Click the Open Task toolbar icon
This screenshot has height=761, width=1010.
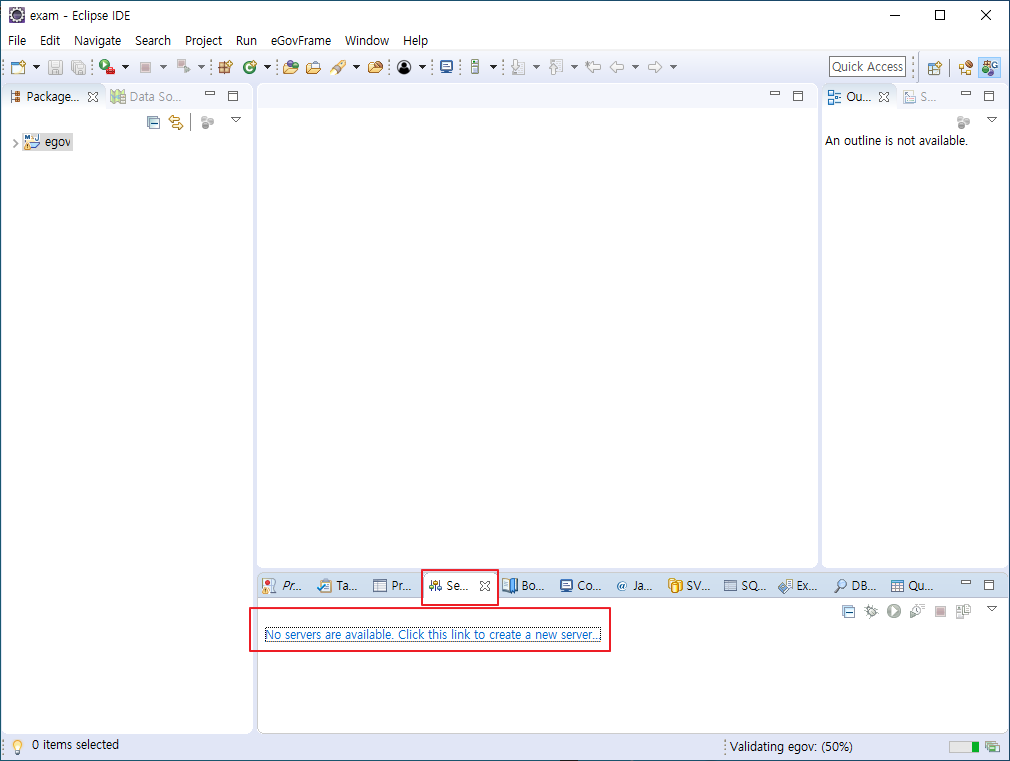tap(314, 67)
